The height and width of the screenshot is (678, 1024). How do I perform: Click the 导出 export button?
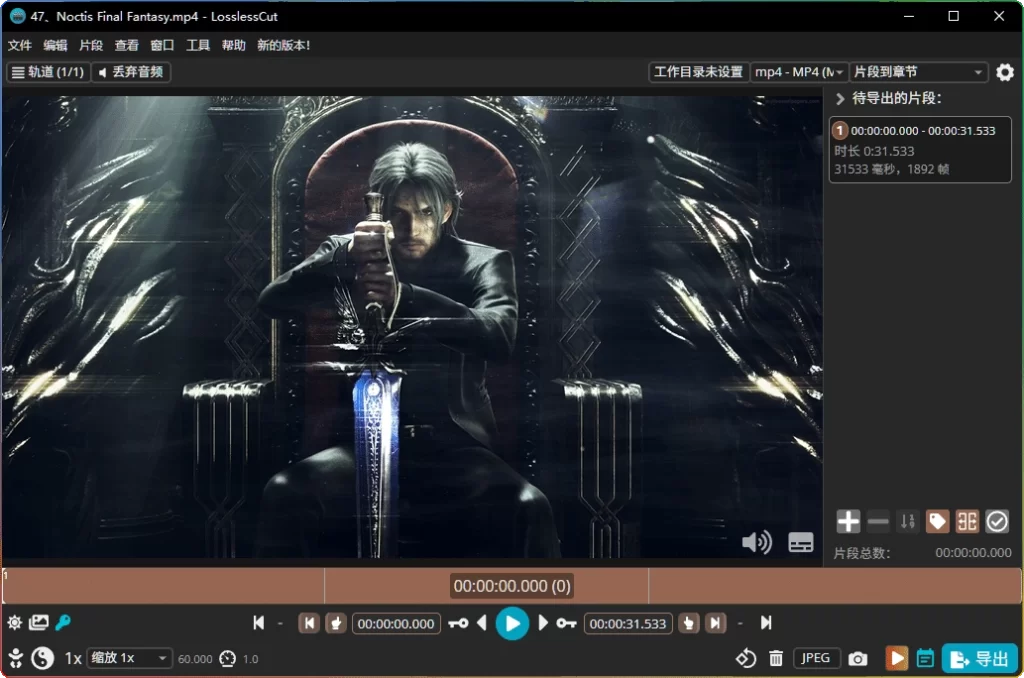[979, 658]
